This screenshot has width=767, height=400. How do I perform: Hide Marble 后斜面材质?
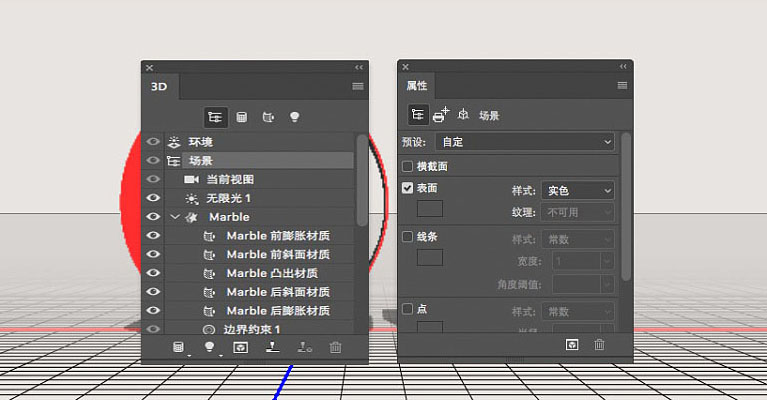(x=153, y=291)
